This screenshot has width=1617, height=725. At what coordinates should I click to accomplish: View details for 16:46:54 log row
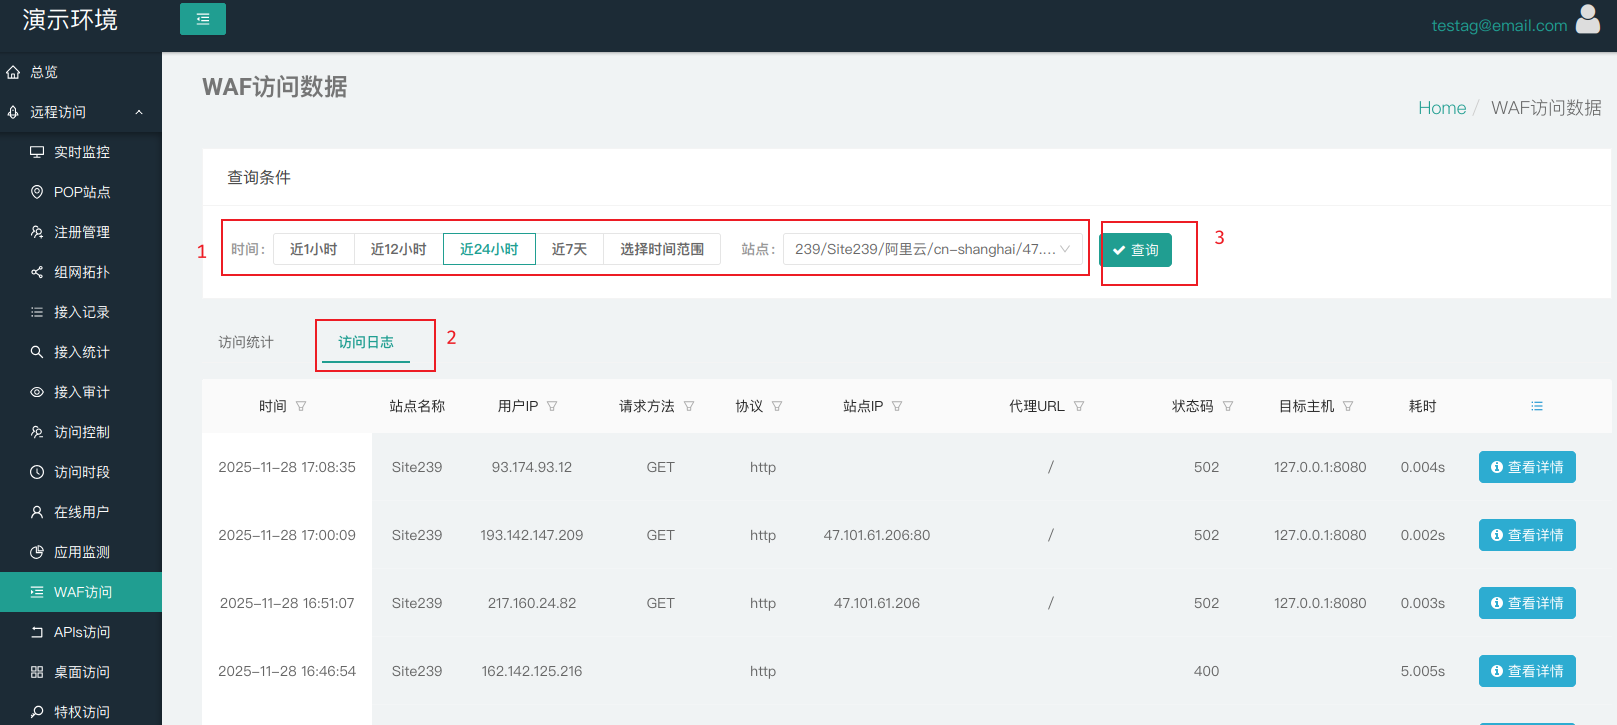(1527, 671)
